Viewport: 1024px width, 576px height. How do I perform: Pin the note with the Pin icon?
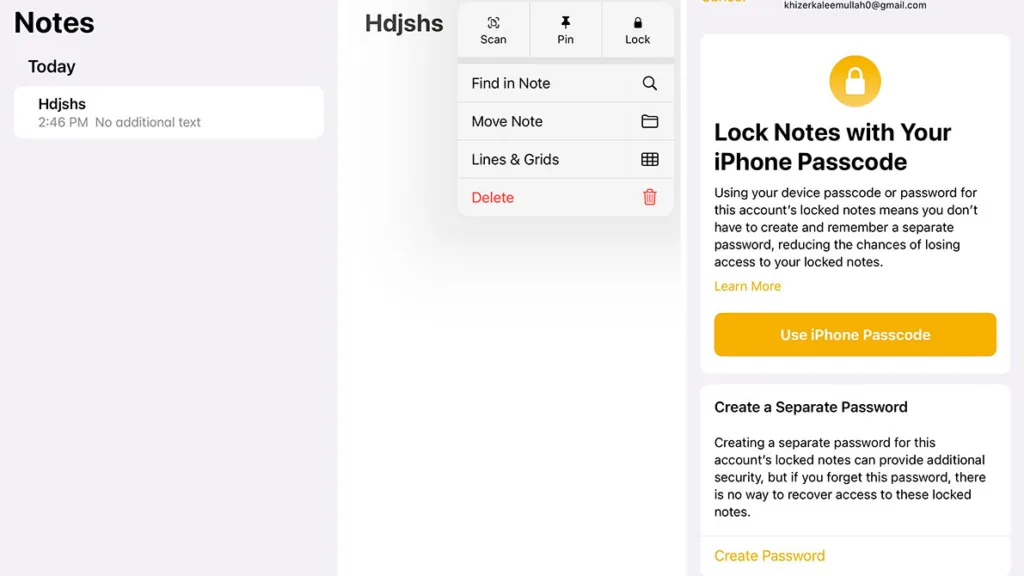pyautogui.click(x=566, y=23)
